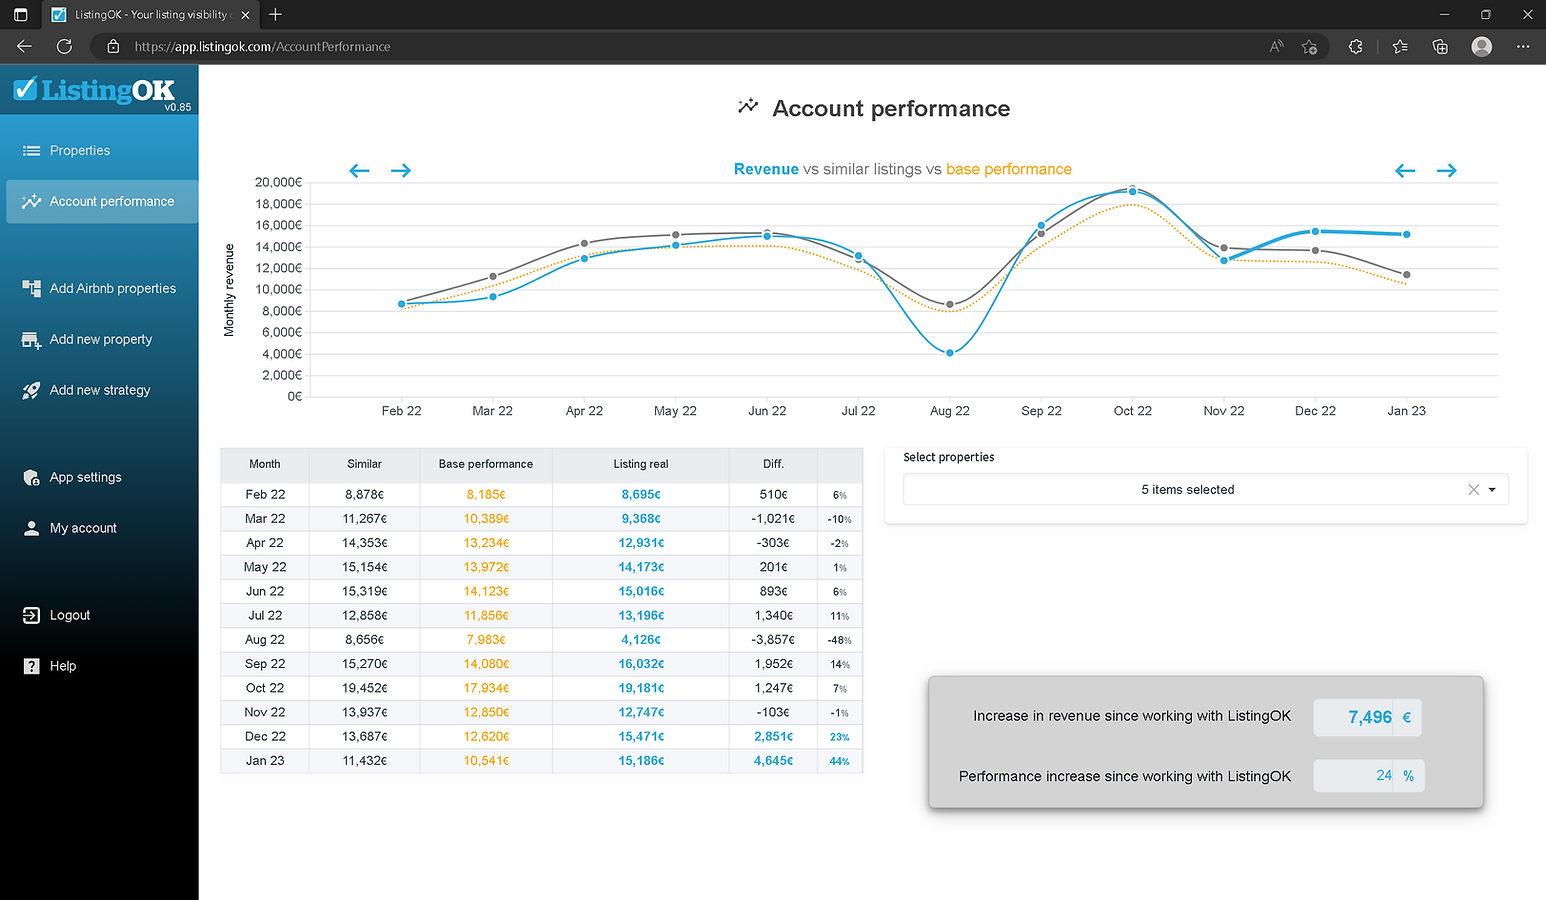
Task: Click the '5 items selected' field
Action: (1205, 490)
